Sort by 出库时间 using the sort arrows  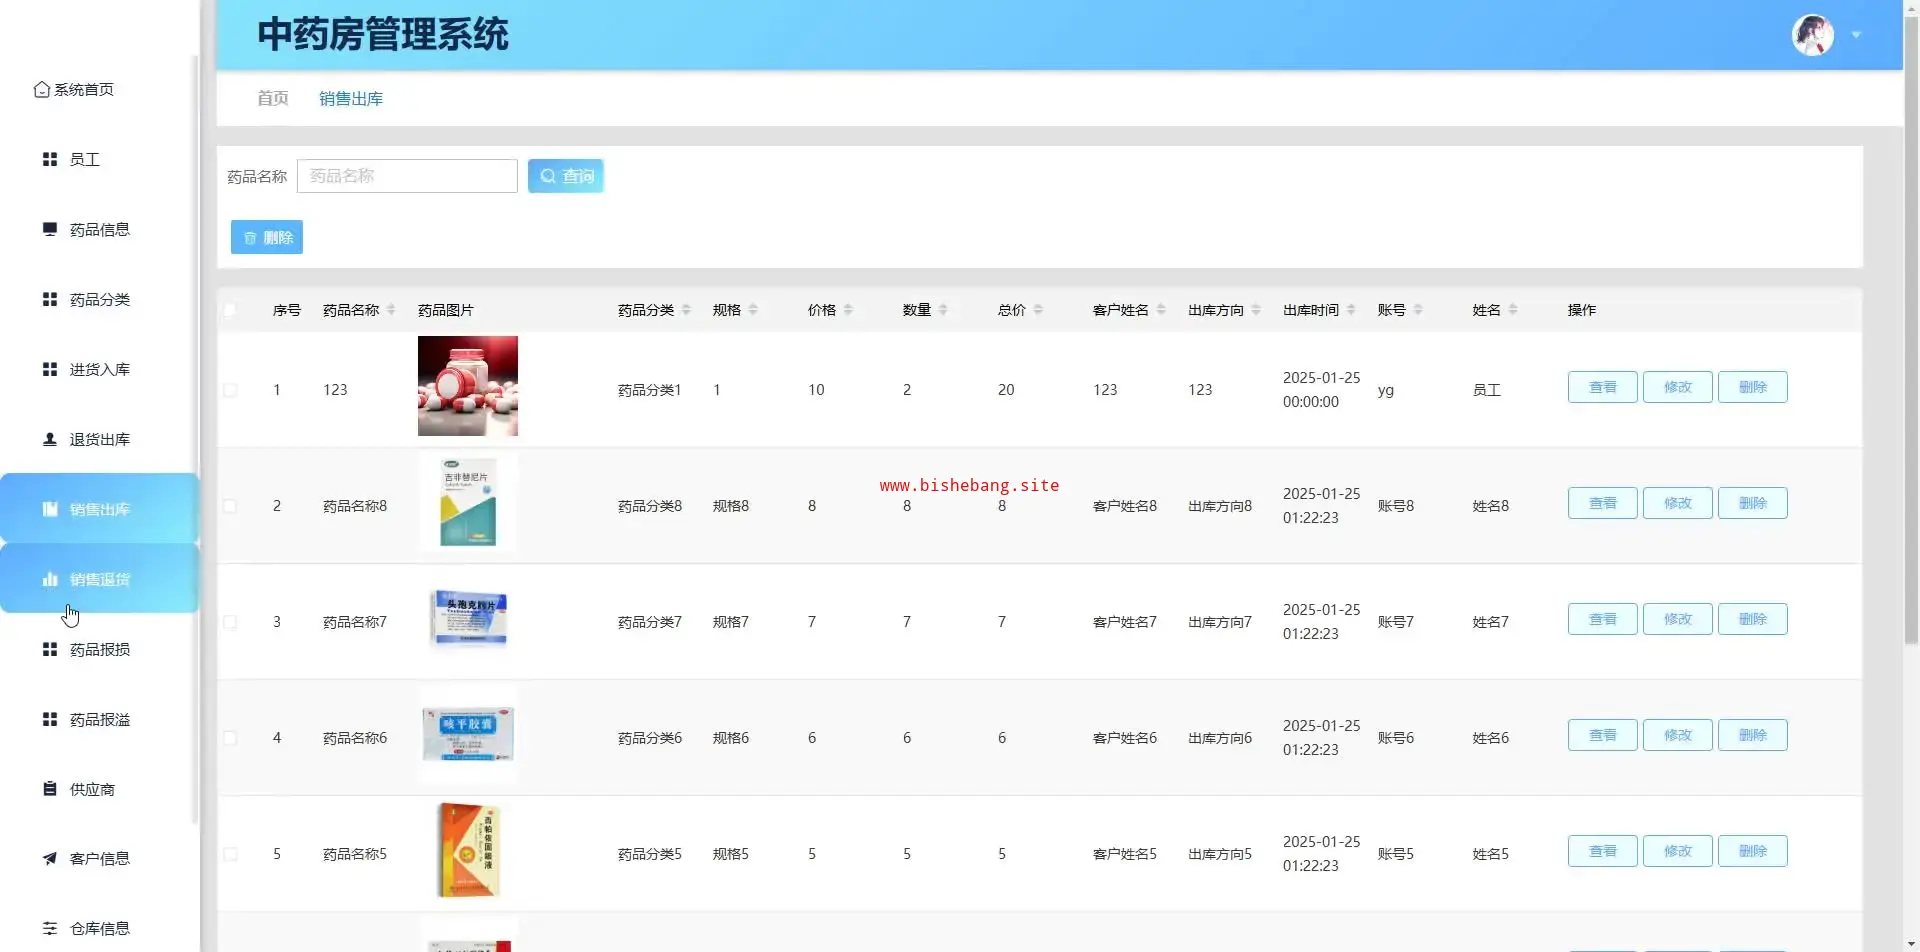[1351, 310]
